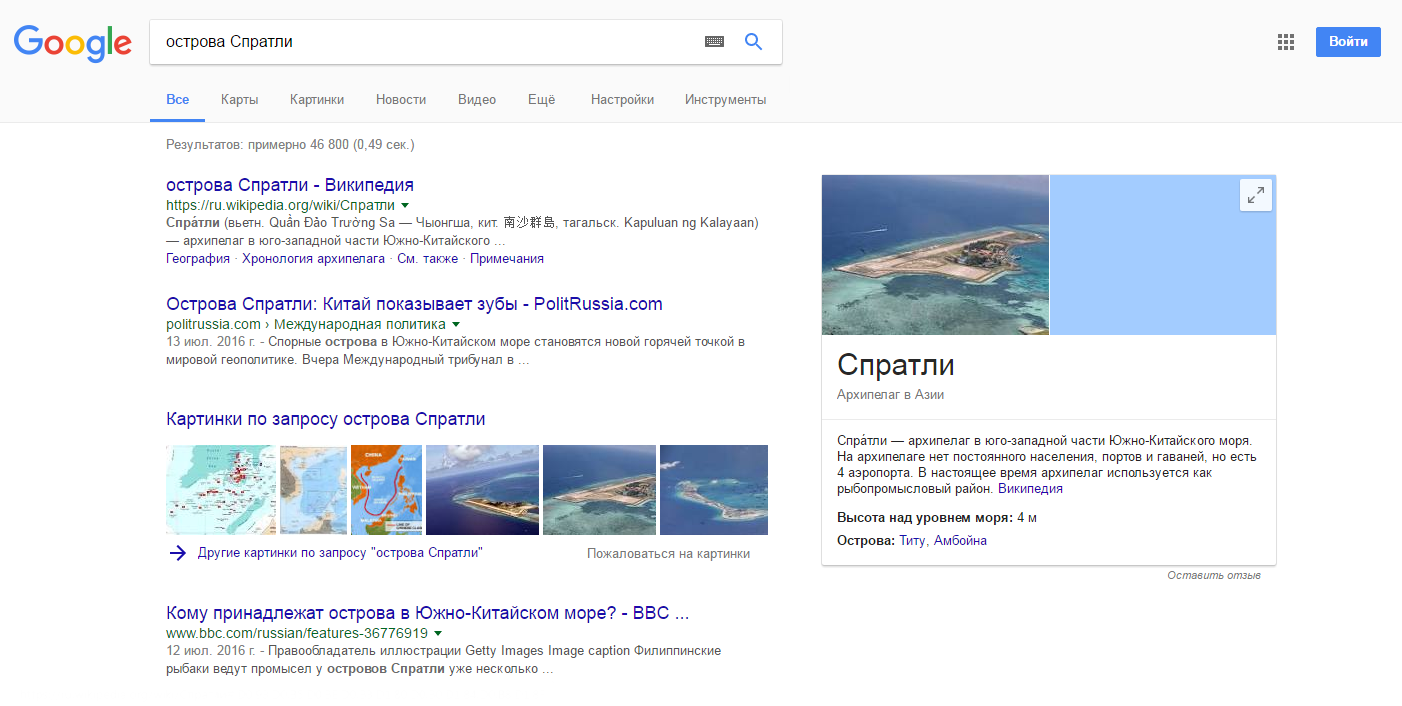Open the Настройки menu
This screenshot has height=706, width=1402.
point(622,100)
